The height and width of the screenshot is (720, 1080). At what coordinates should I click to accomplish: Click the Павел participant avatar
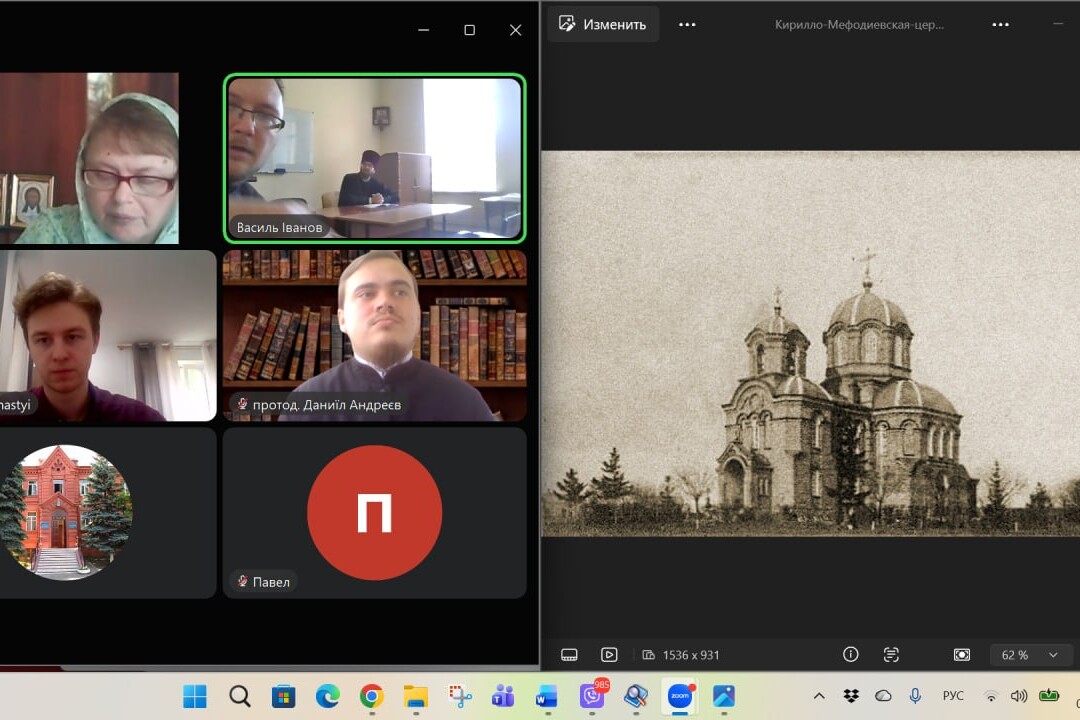pos(375,513)
